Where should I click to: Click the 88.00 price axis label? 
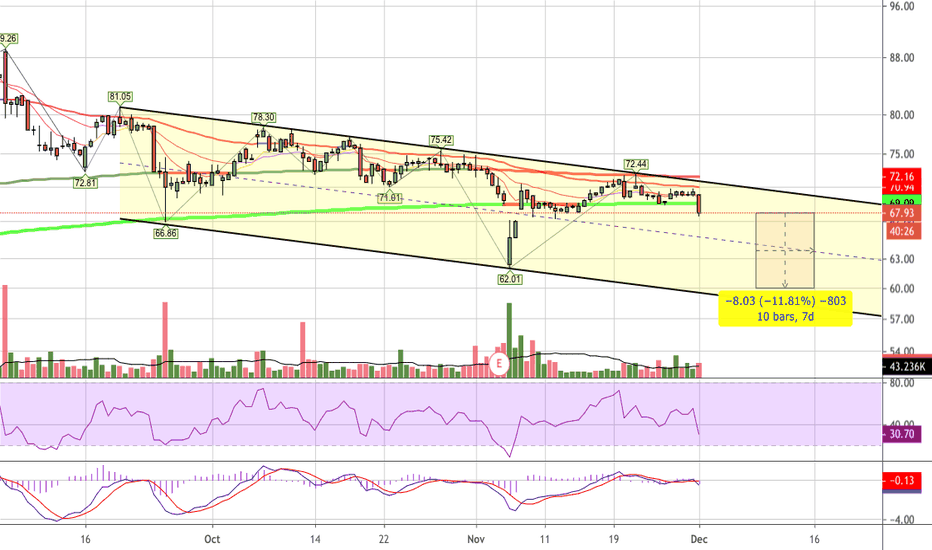[902, 58]
